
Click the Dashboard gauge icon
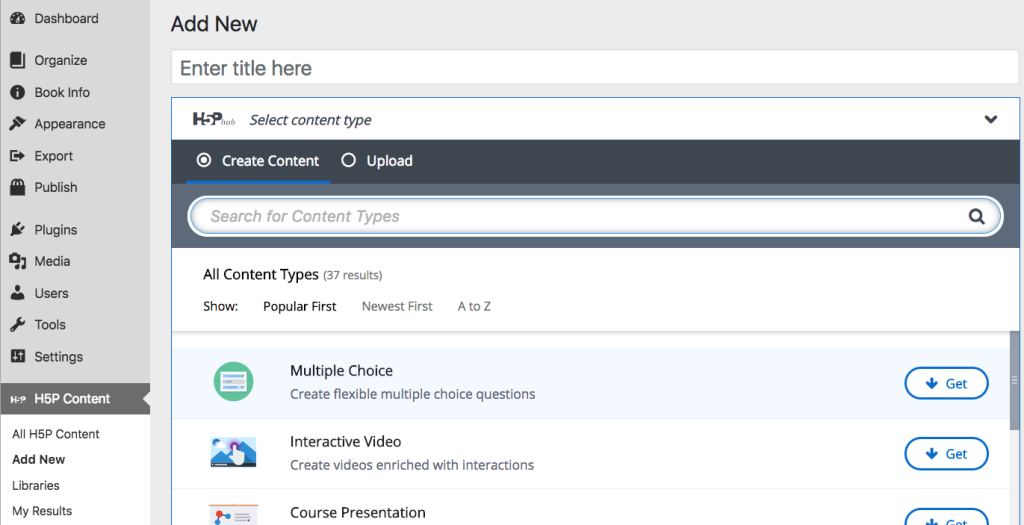[18, 19]
